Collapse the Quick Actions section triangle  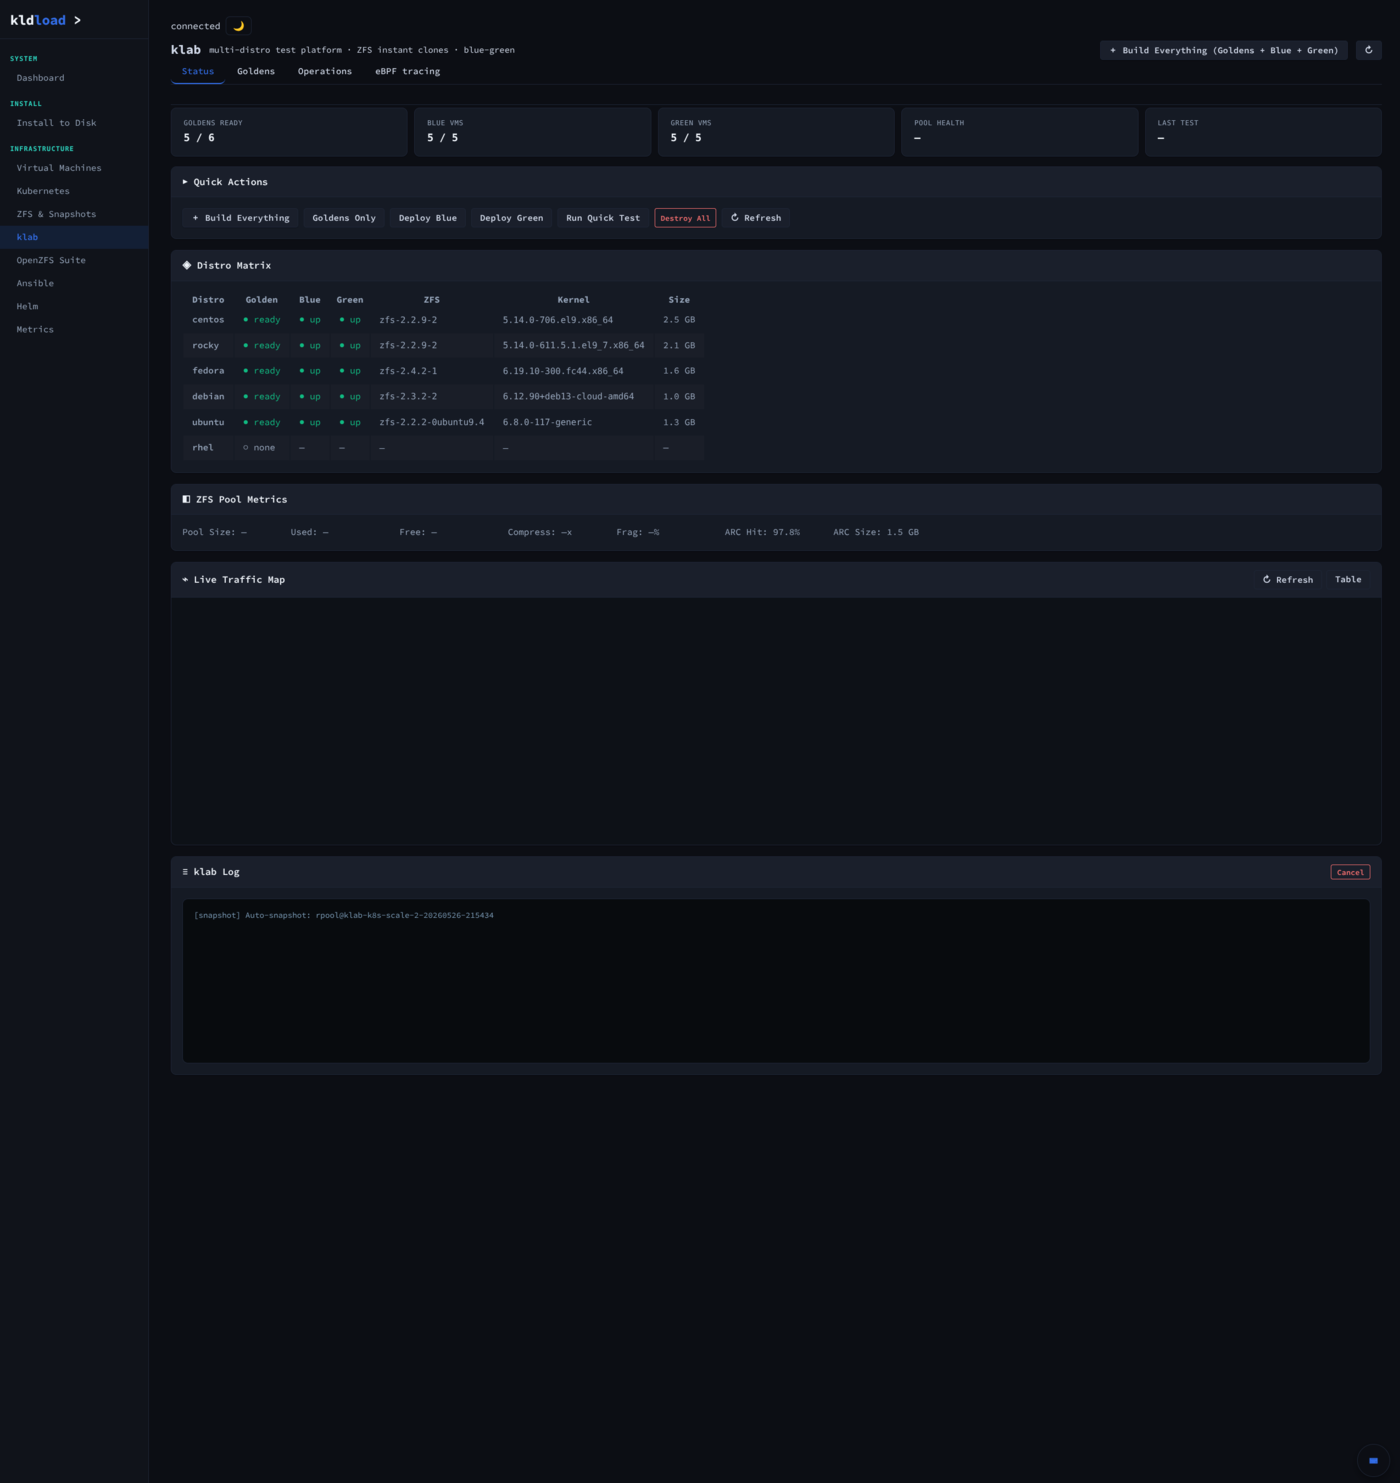point(185,182)
